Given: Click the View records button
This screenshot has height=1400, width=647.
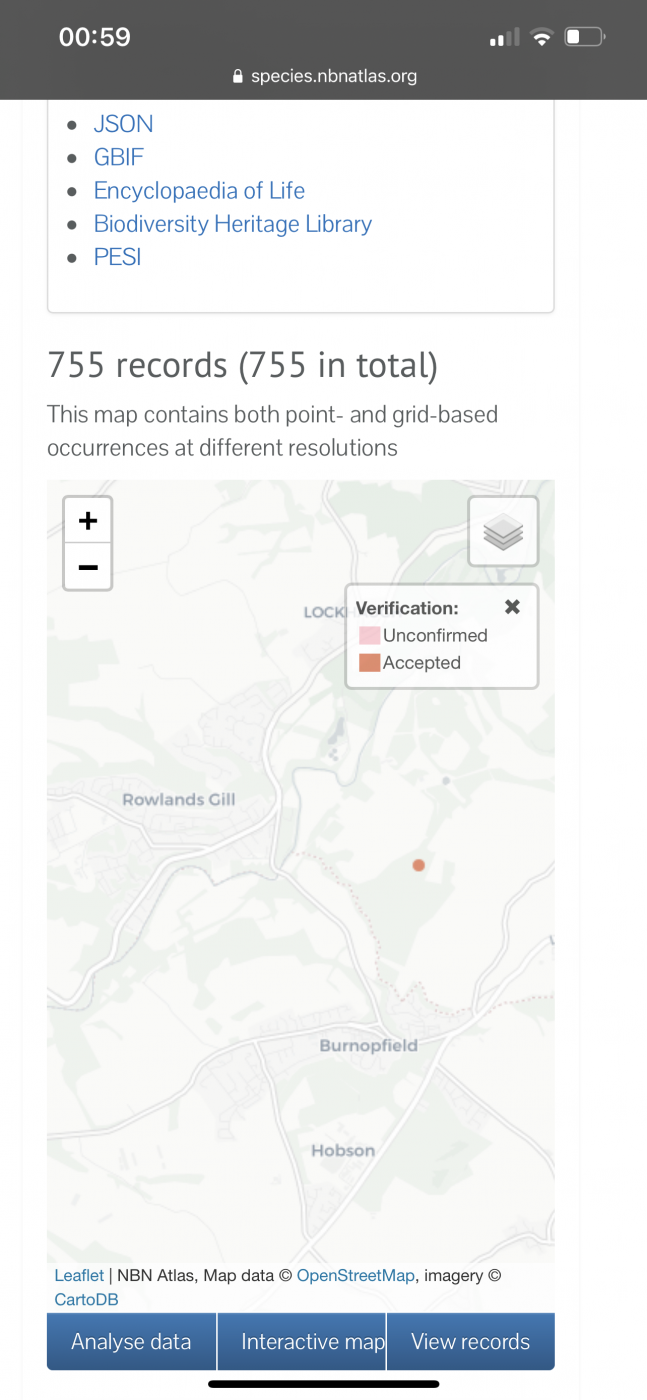Looking at the screenshot, I should 471,1341.
